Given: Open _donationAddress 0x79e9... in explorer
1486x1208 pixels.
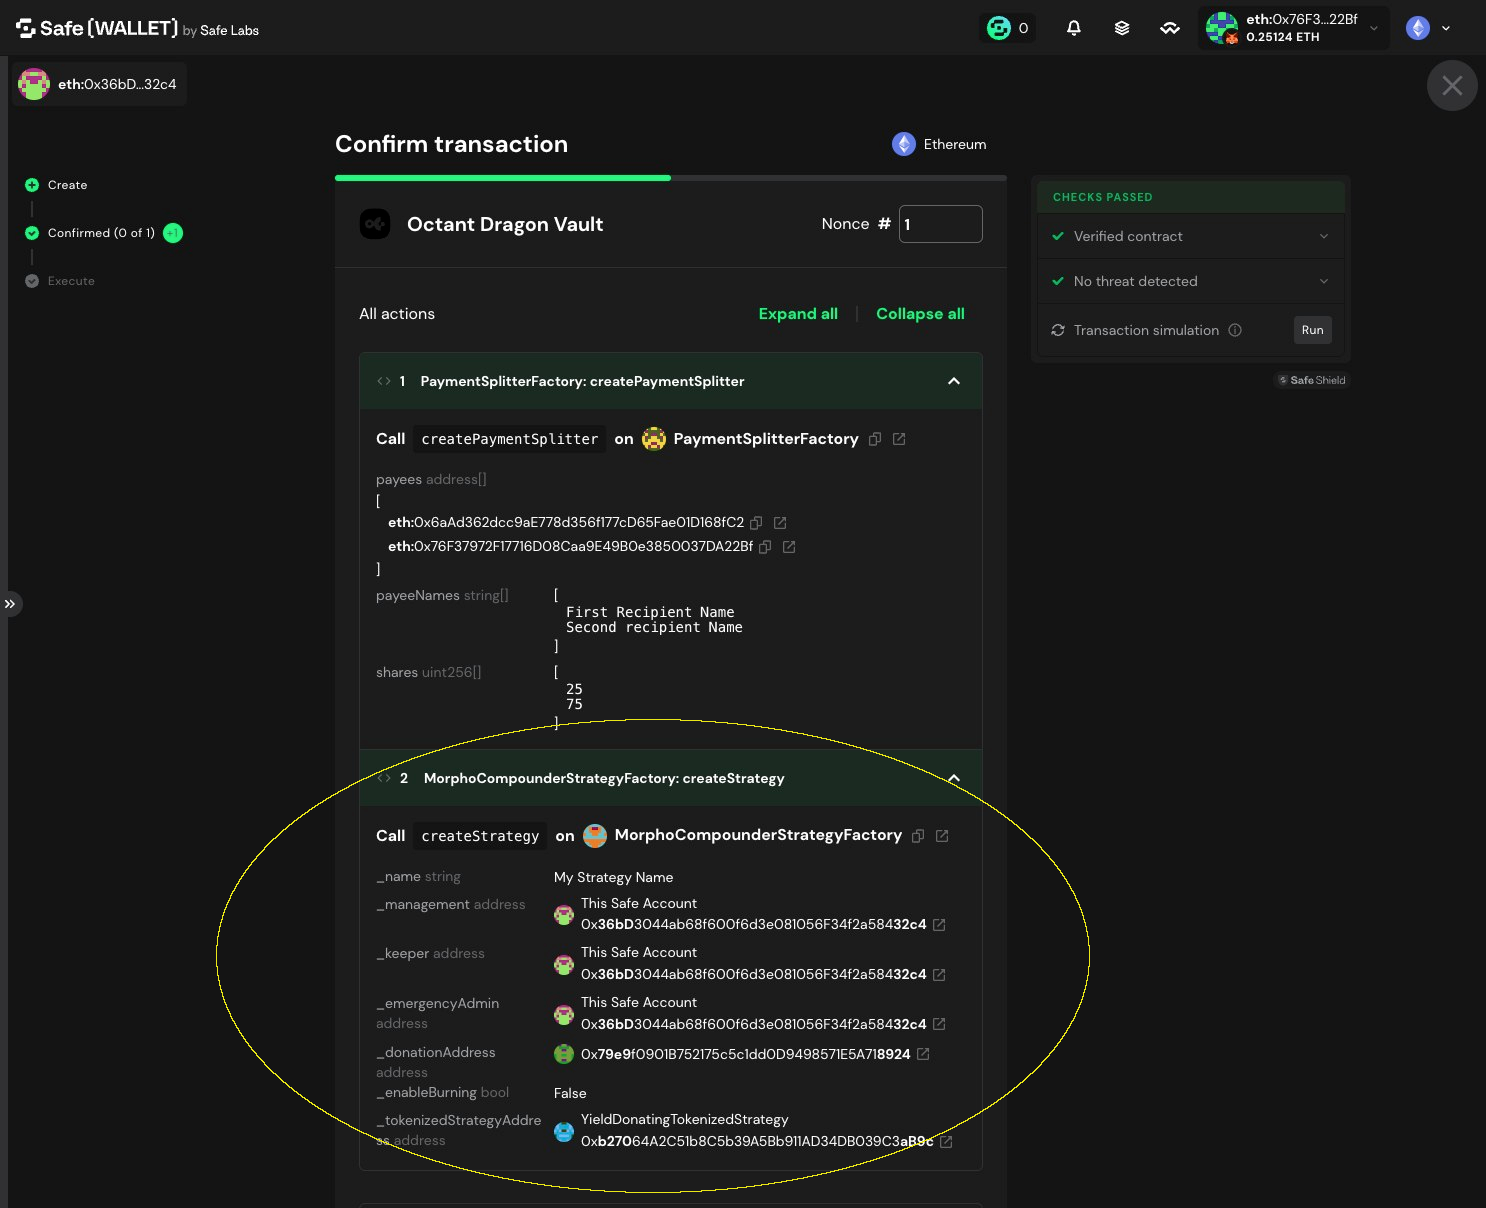Looking at the screenshot, I should click(x=923, y=1054).
